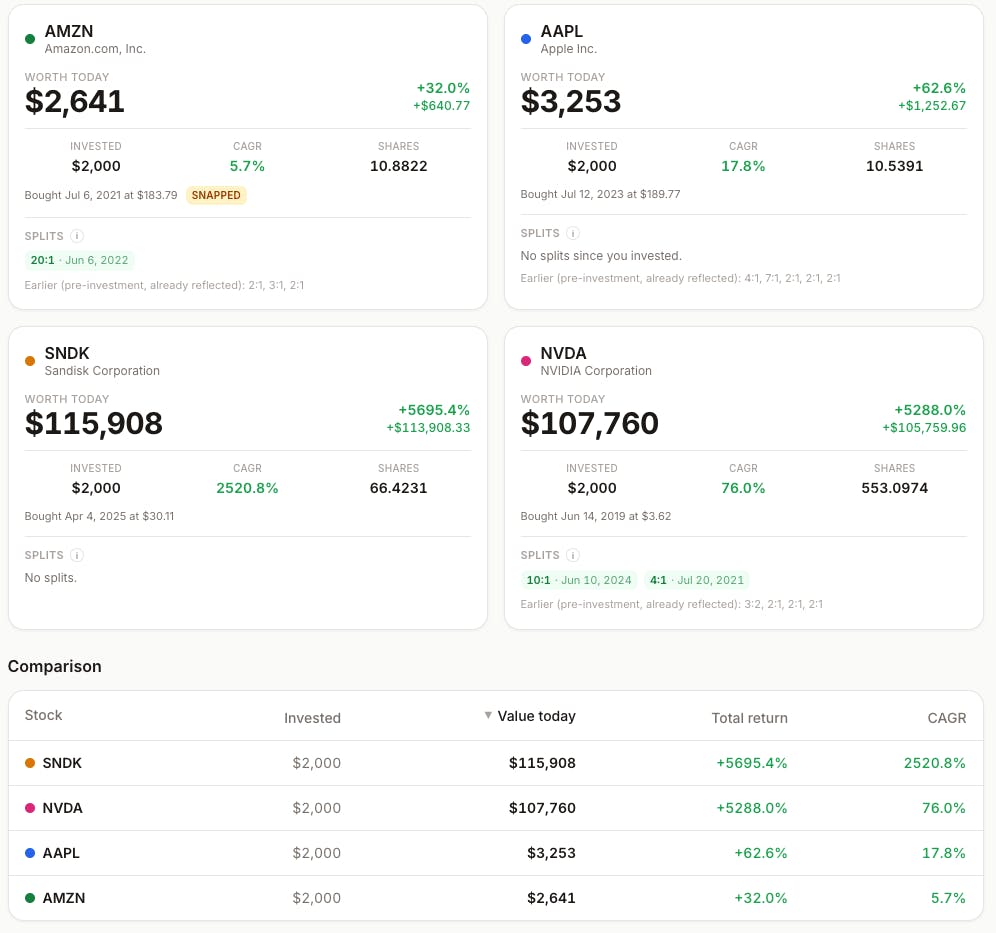Click +62.6% total return in AAPL row
Screen dimensions: 996x933
pyautogui.click(x=760, y=853)
